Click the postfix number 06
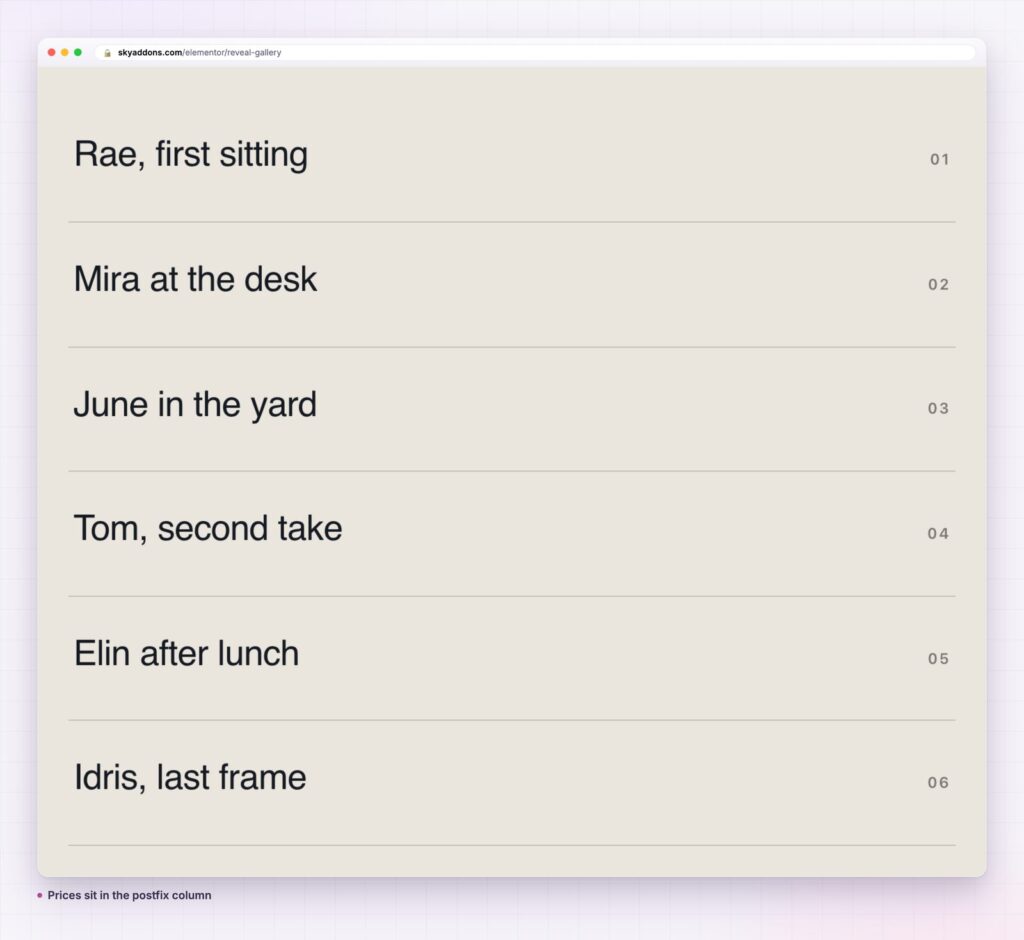1024x940 pixels. (x=938, y=783)
